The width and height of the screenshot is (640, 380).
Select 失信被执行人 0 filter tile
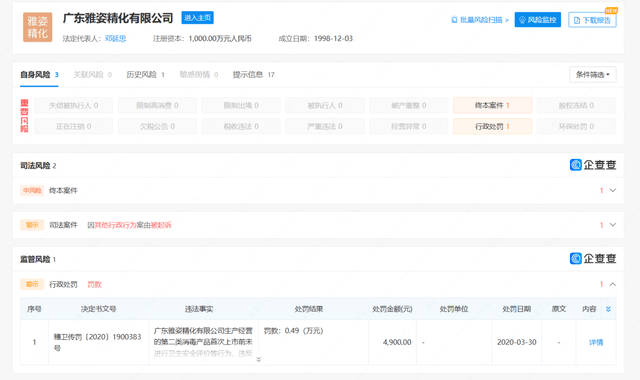(73, 105)
